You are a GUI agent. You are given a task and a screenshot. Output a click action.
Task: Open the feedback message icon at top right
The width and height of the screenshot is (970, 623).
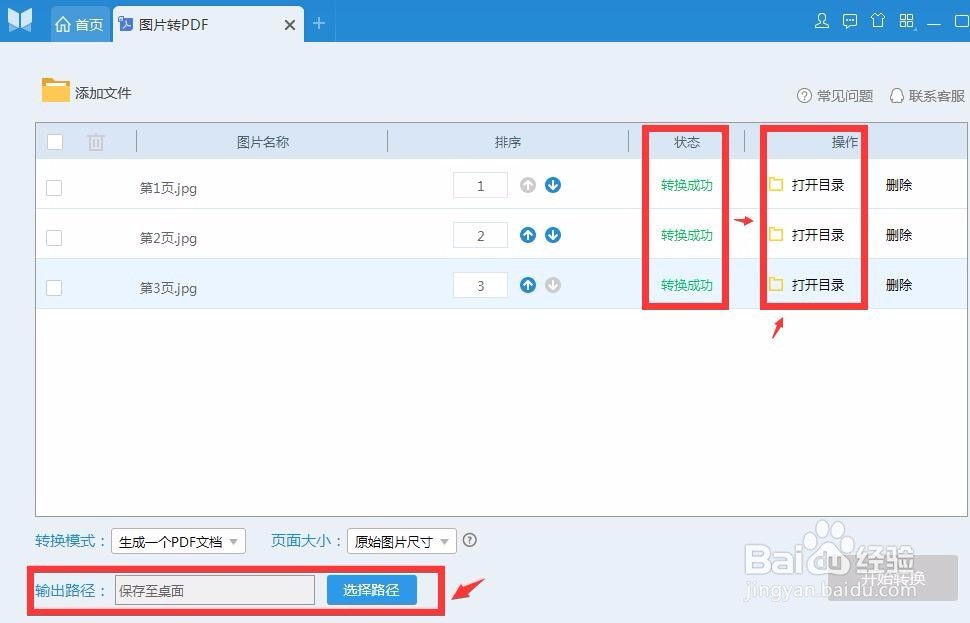tap(849, 20)
